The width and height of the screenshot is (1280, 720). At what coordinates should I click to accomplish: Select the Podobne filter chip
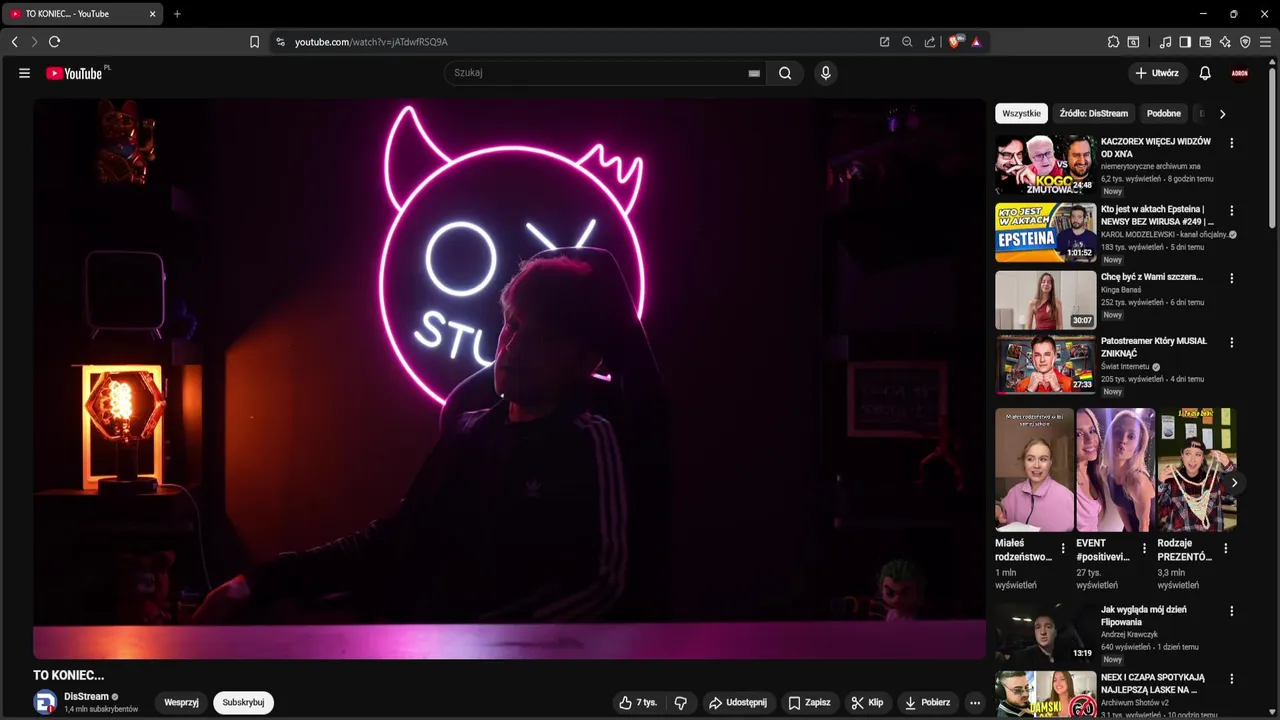tap(1164, 113)
